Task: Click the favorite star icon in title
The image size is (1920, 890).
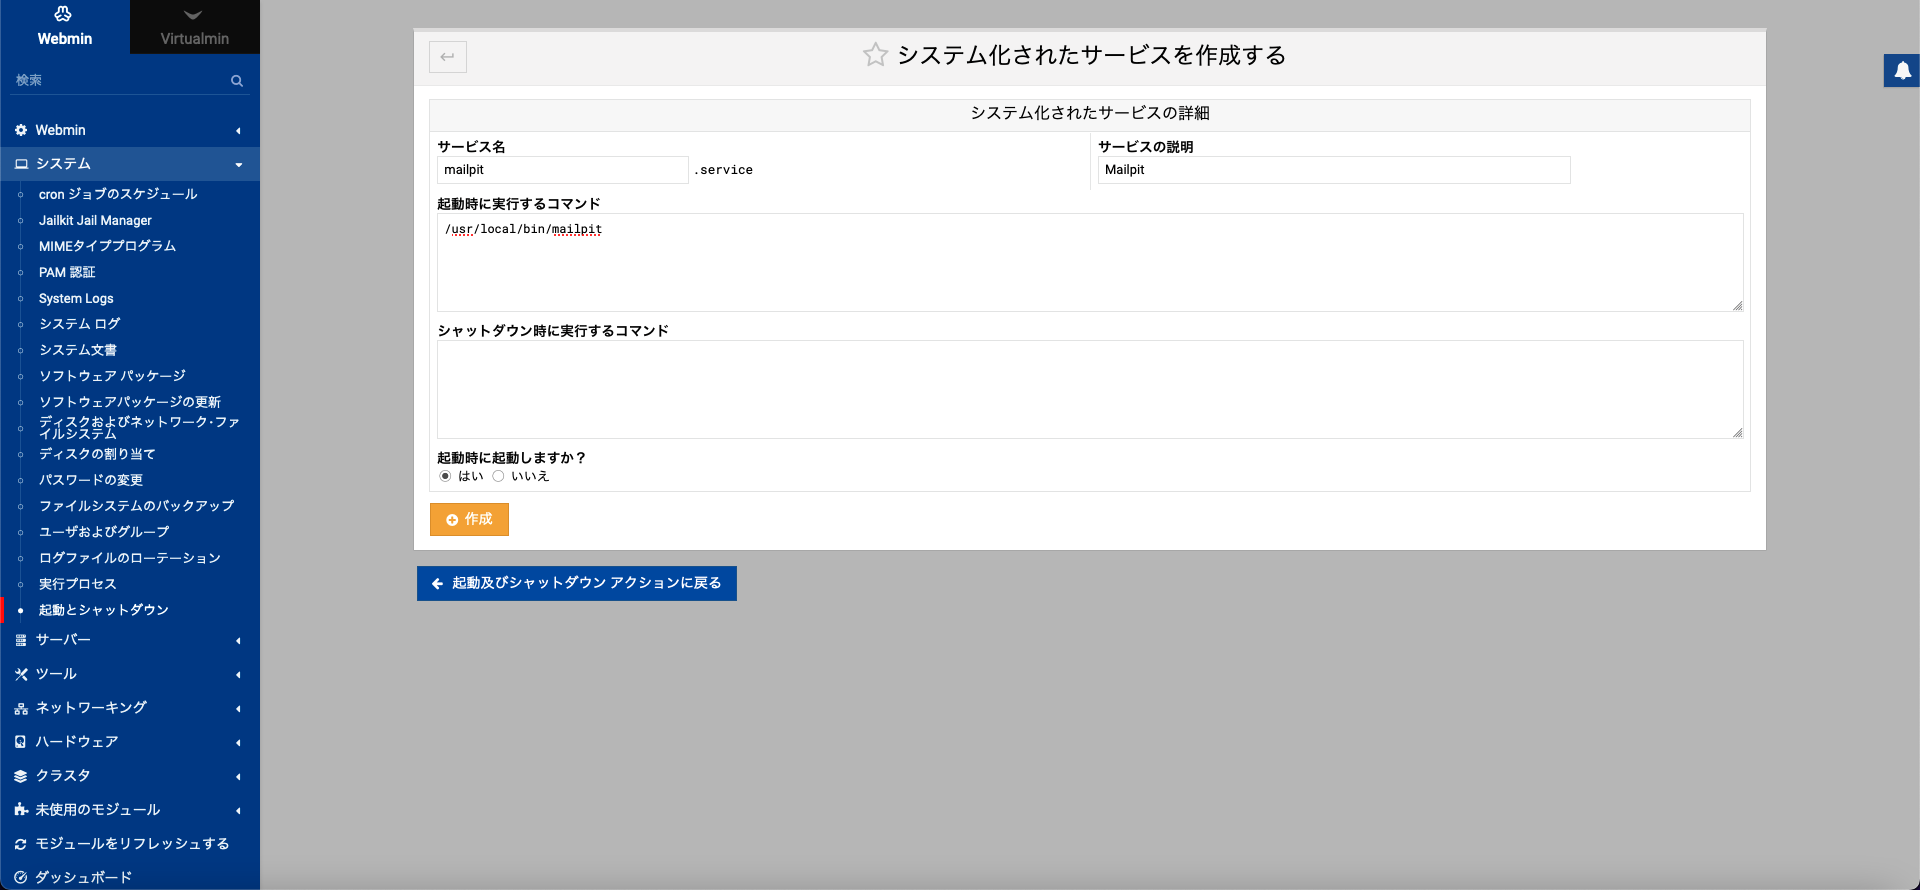Action: (875, 55)
